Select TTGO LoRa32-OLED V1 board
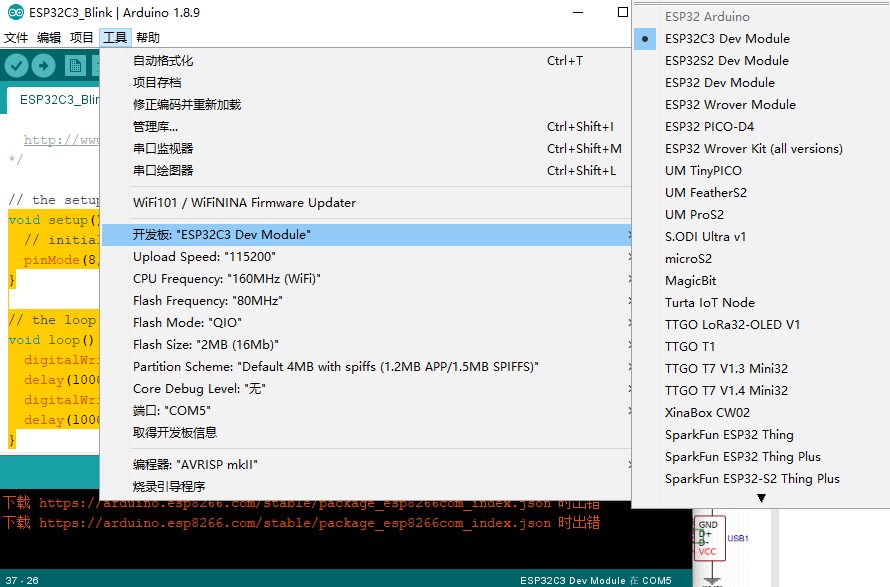890x587 pixels. pos(761,325)
